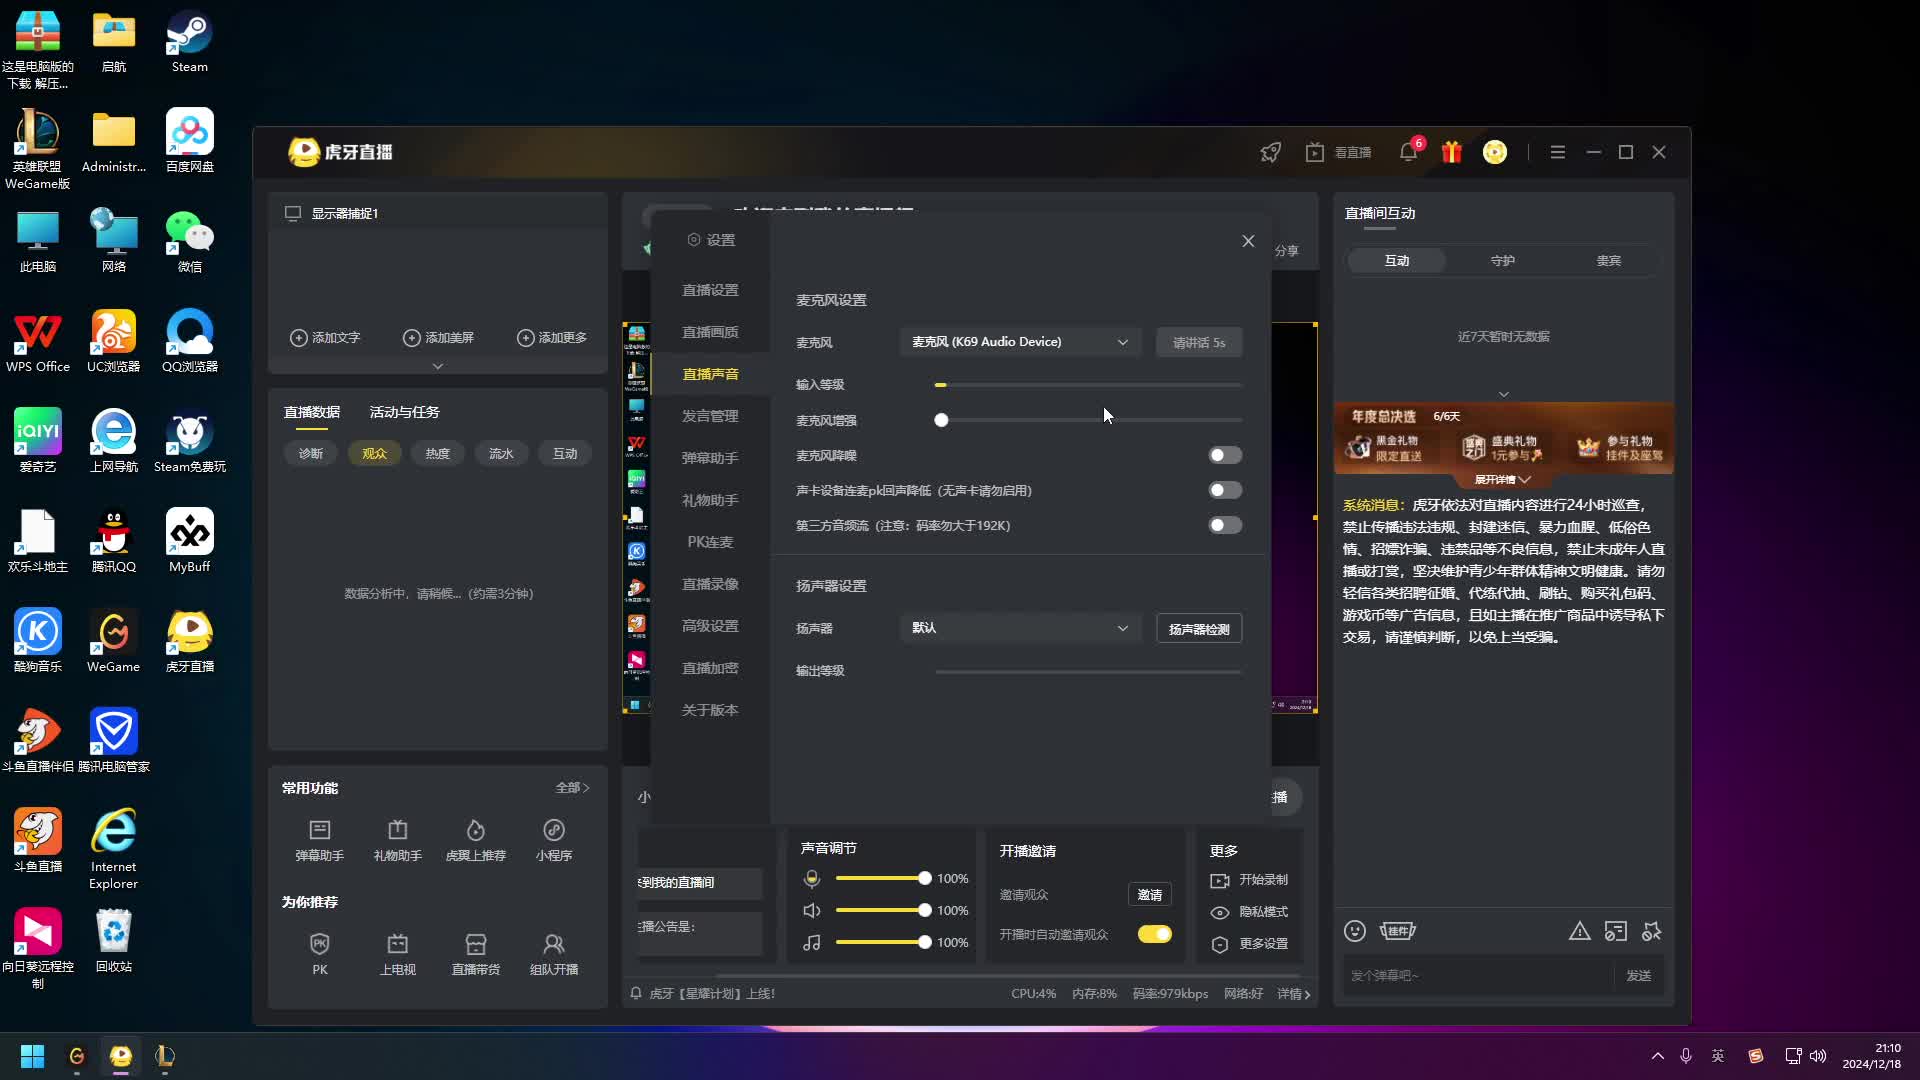Click the rocket icon in title bar
The width and height of the screenshot is (1920, 1080).
[x=1270, y=152]
